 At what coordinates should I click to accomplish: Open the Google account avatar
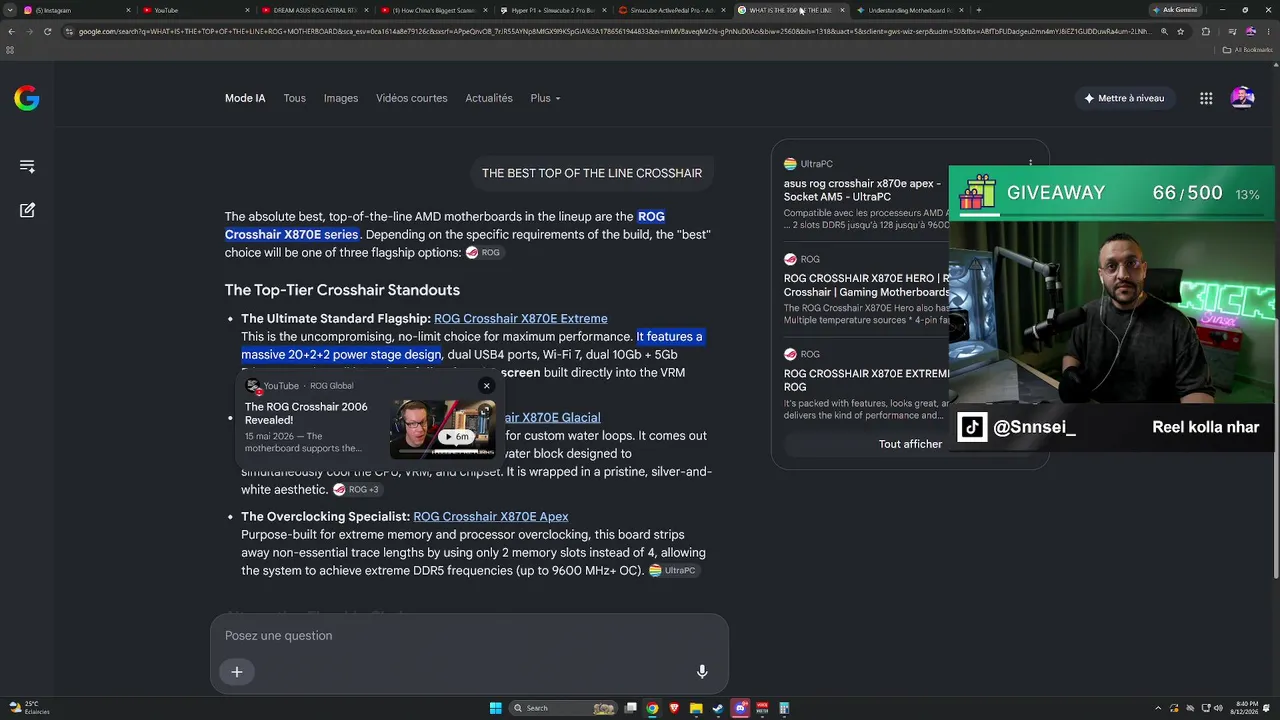click(1242, 98)
